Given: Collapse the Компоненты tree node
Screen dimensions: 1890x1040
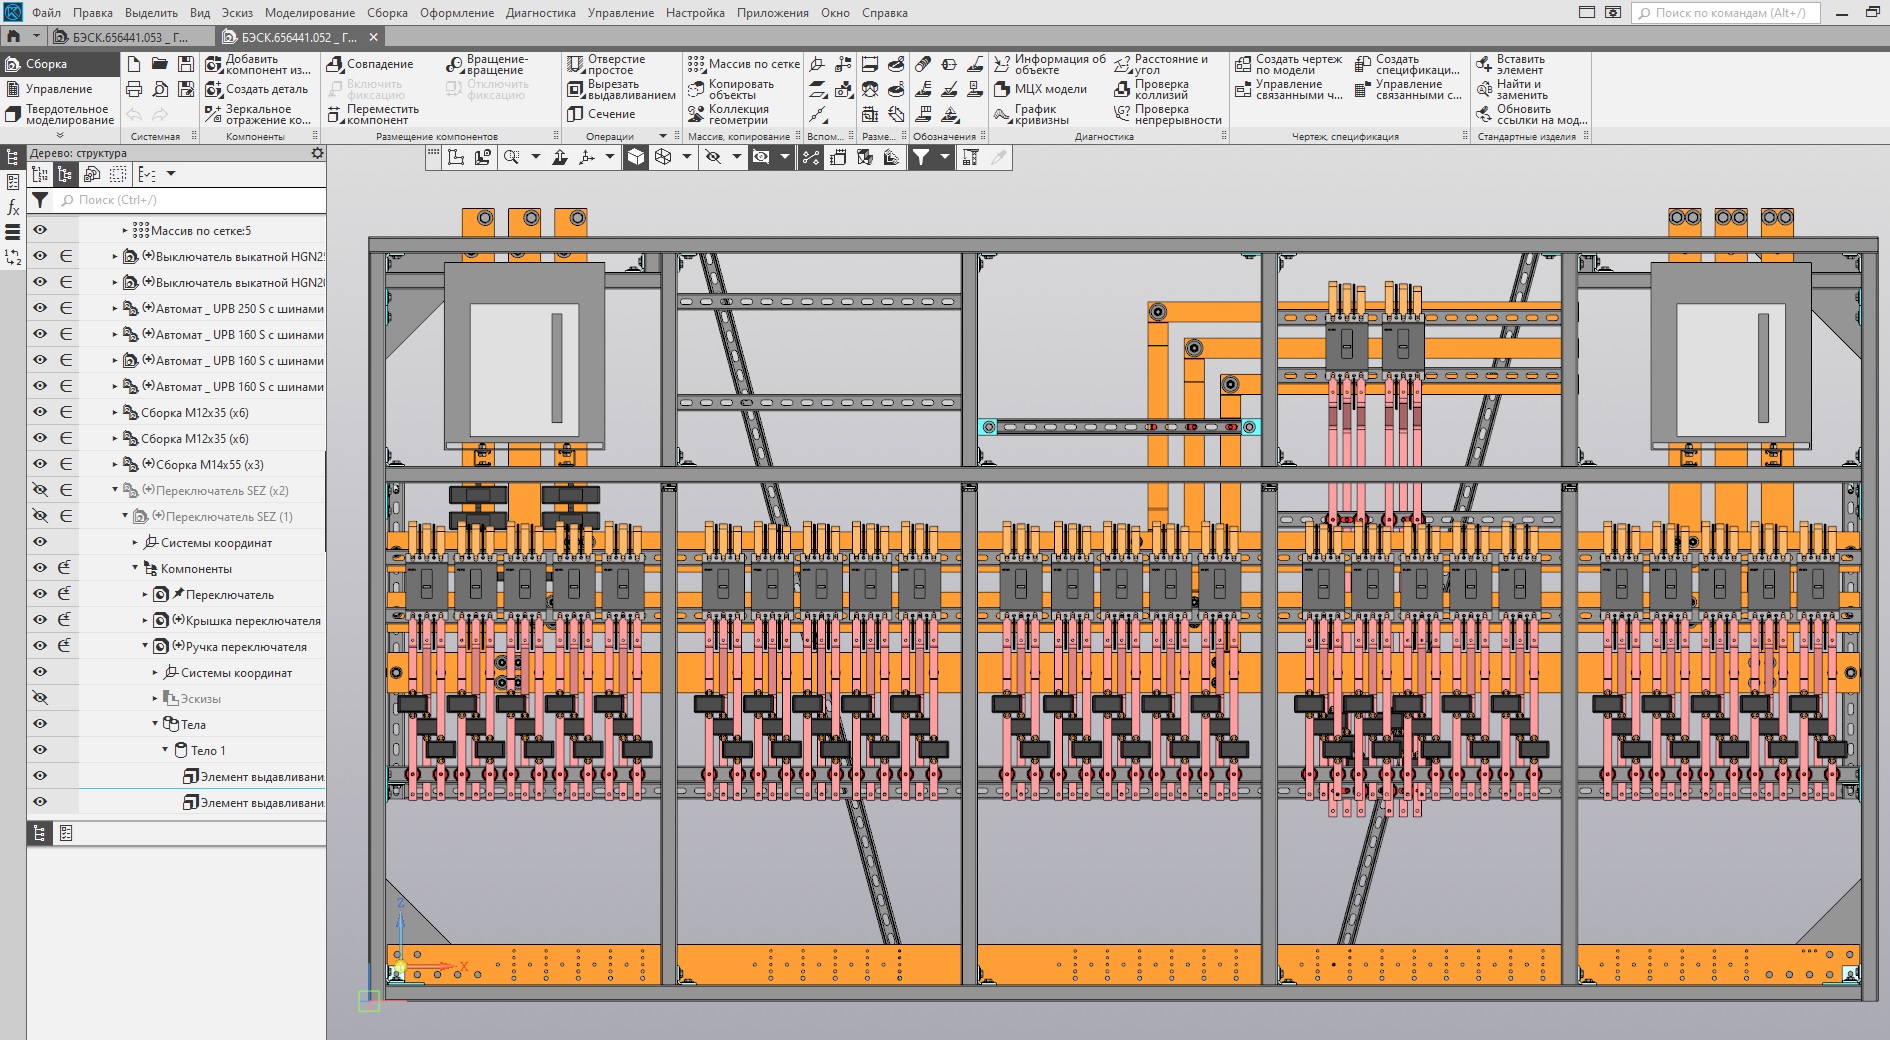Looking at the screenshot, I should click(135, 568).
